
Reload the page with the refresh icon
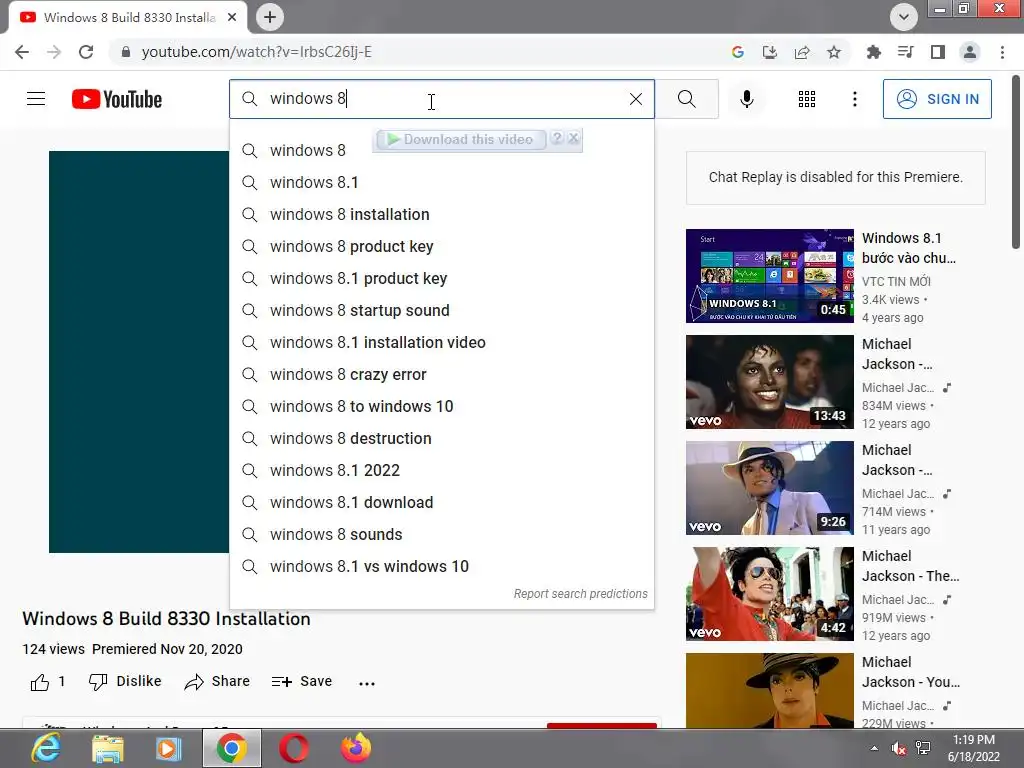coord(86,52)
